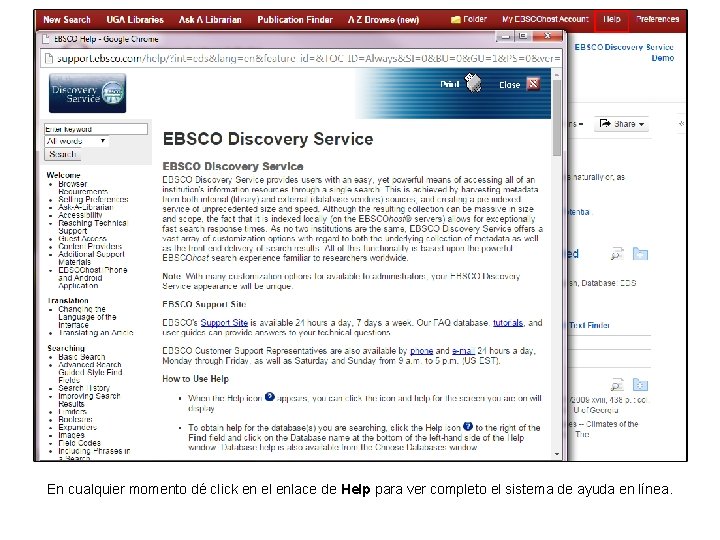Image resolution: width=720 pixels, height=540 pixels.
Task: Minimize the EBSCO Help Chrome window
Action: [506, 36]
